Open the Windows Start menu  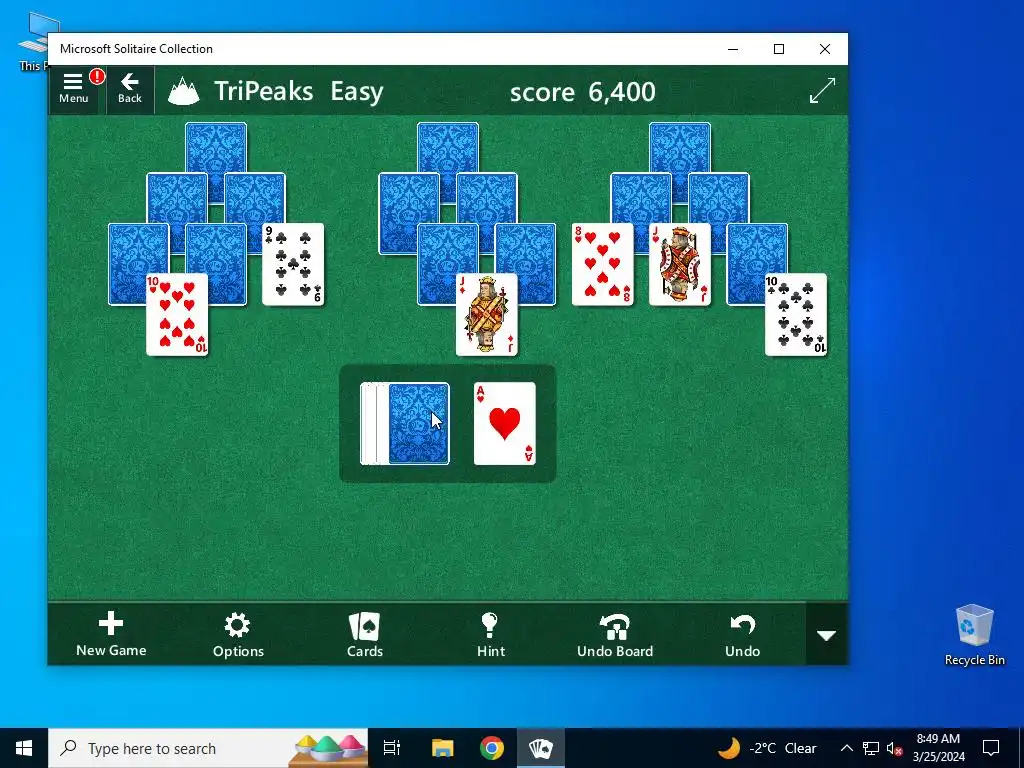24,748
